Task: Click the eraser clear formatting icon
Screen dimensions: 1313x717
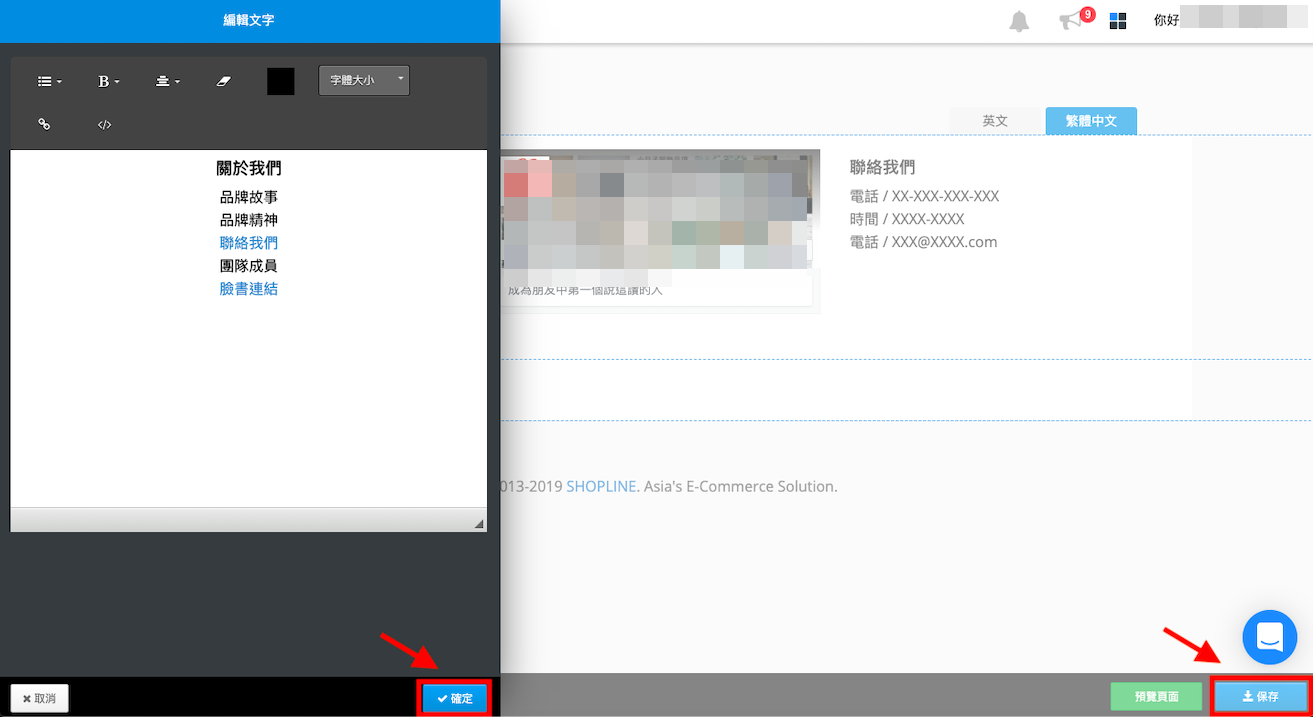Action: (224, 82)
